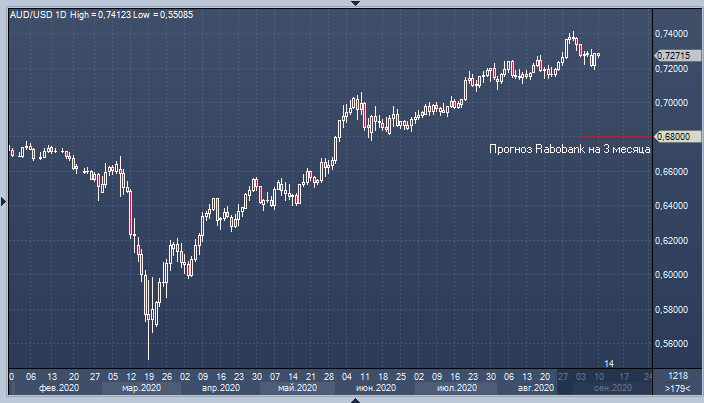The height and width of the screenshot is (403, 704).
Task: Click фев.2020 month label
Action: coord(59,388)
